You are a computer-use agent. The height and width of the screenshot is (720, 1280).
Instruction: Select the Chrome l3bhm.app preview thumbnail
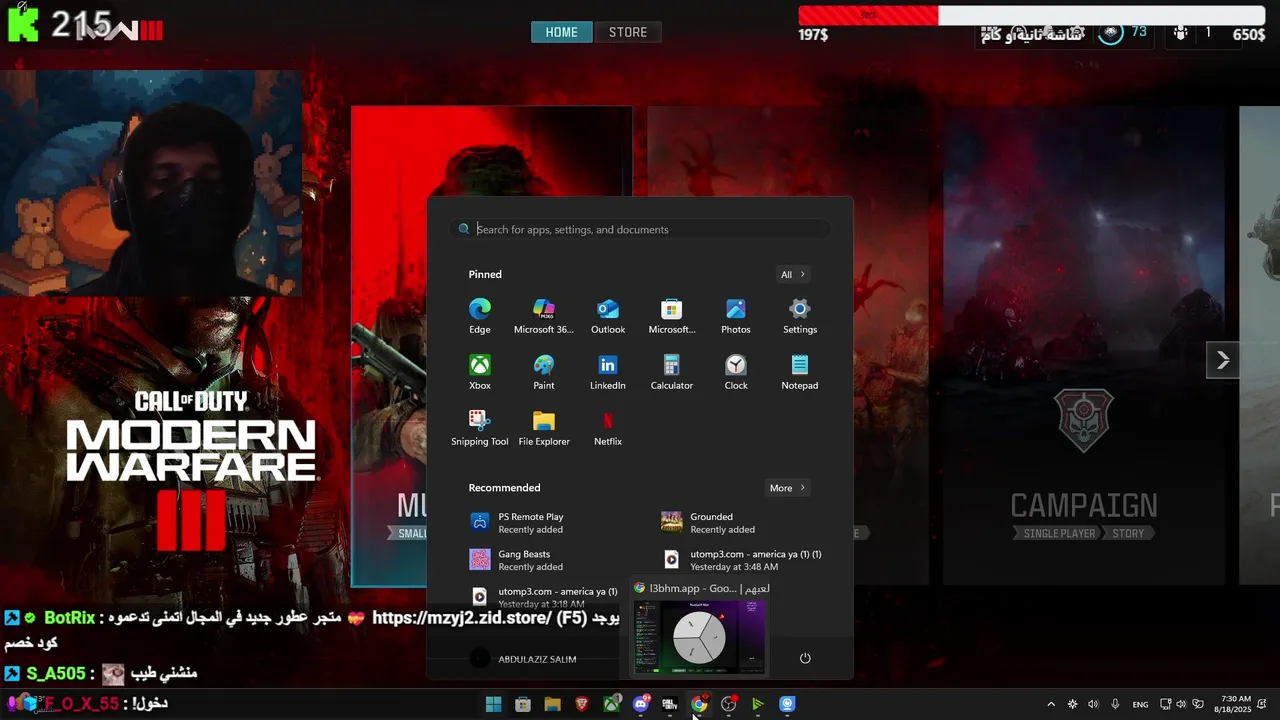[699, 637]
